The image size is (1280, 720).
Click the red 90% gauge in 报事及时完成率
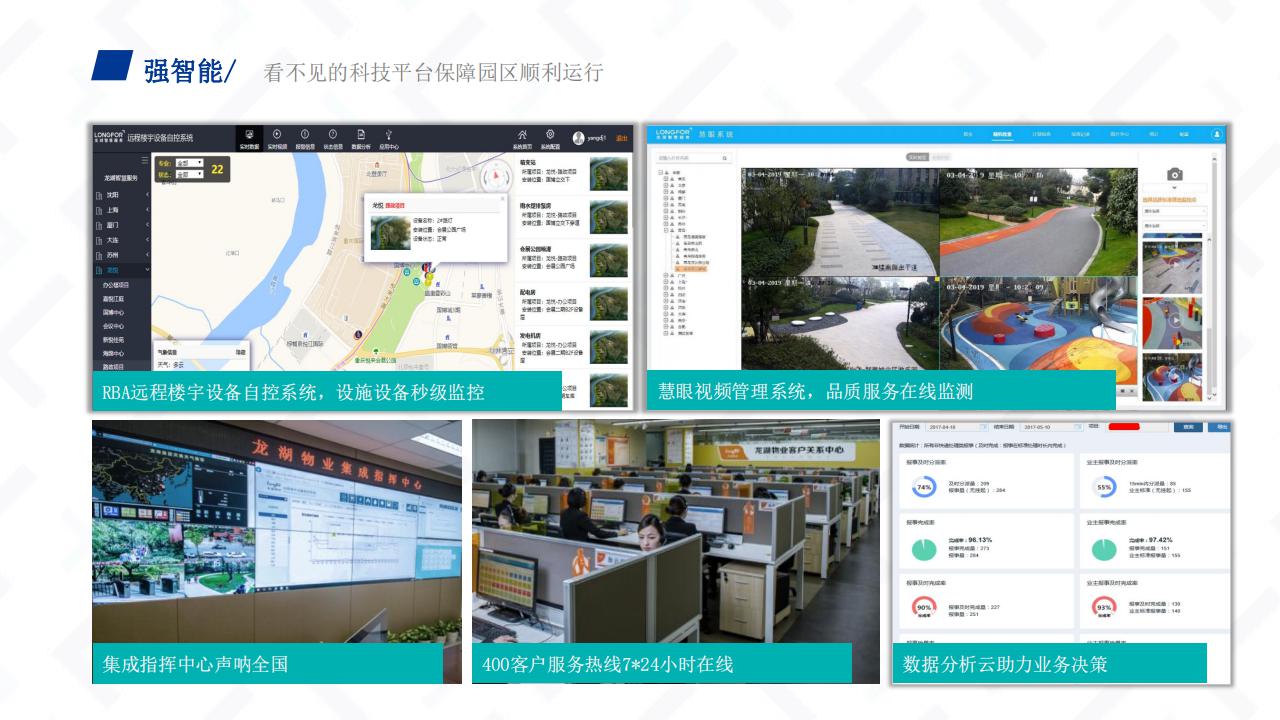coord(924,608)
